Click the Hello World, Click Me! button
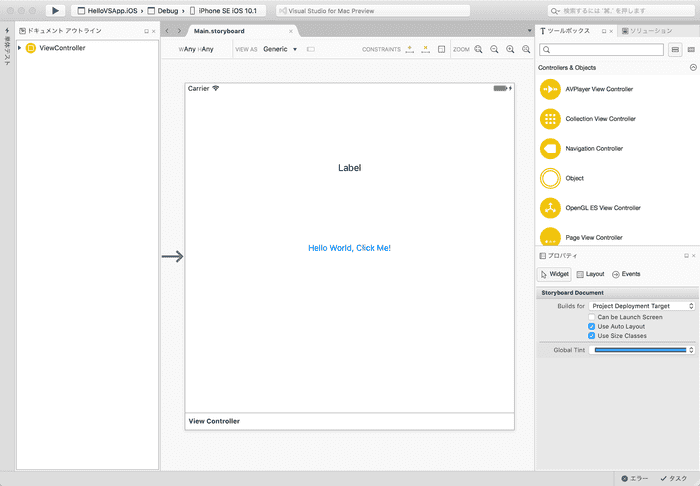700x486 pixels. 349,248
